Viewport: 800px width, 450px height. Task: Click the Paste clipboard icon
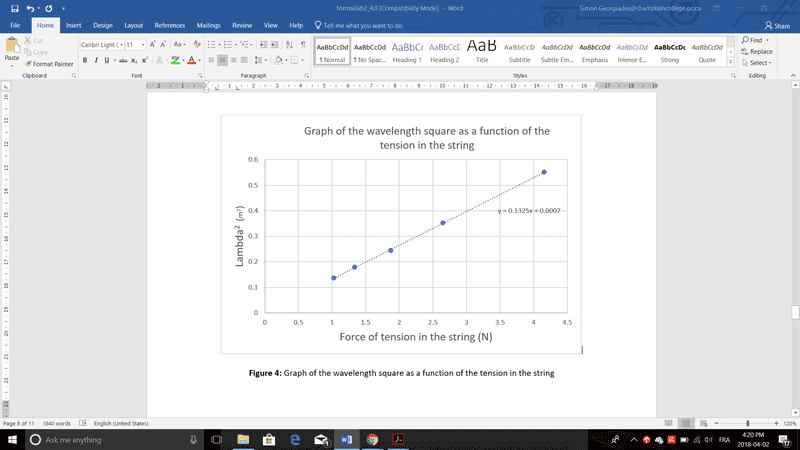(12, 49)
